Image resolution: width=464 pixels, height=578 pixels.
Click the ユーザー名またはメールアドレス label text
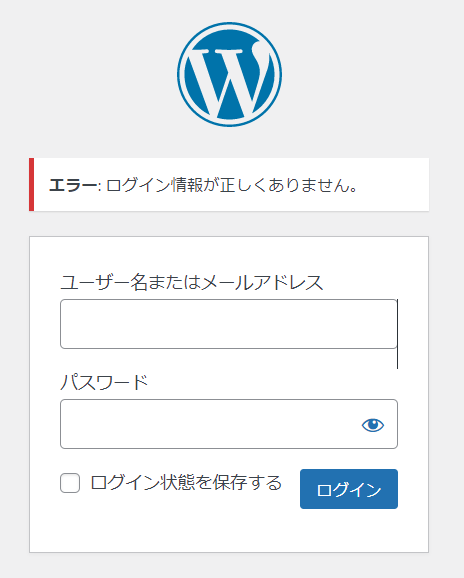coord(192,283)
